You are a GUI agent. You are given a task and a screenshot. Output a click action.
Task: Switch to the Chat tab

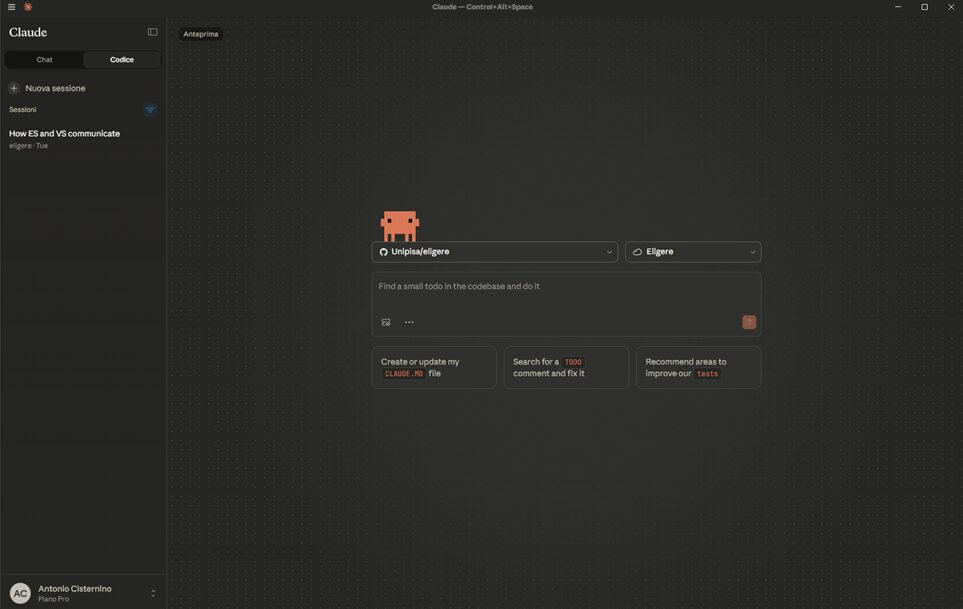[44, 60]
